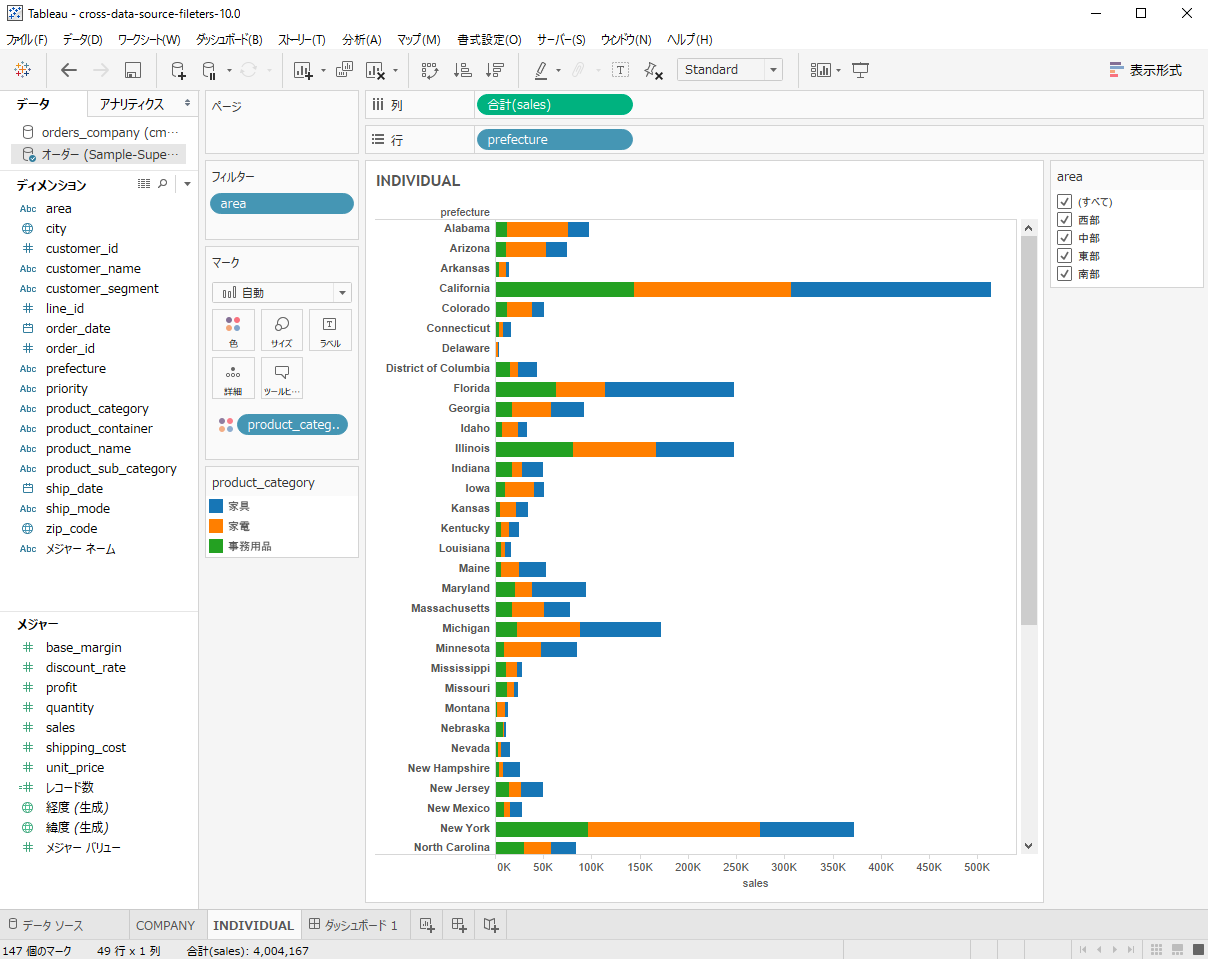Open the mark type dropdown showing 自動

coord(342,293)
